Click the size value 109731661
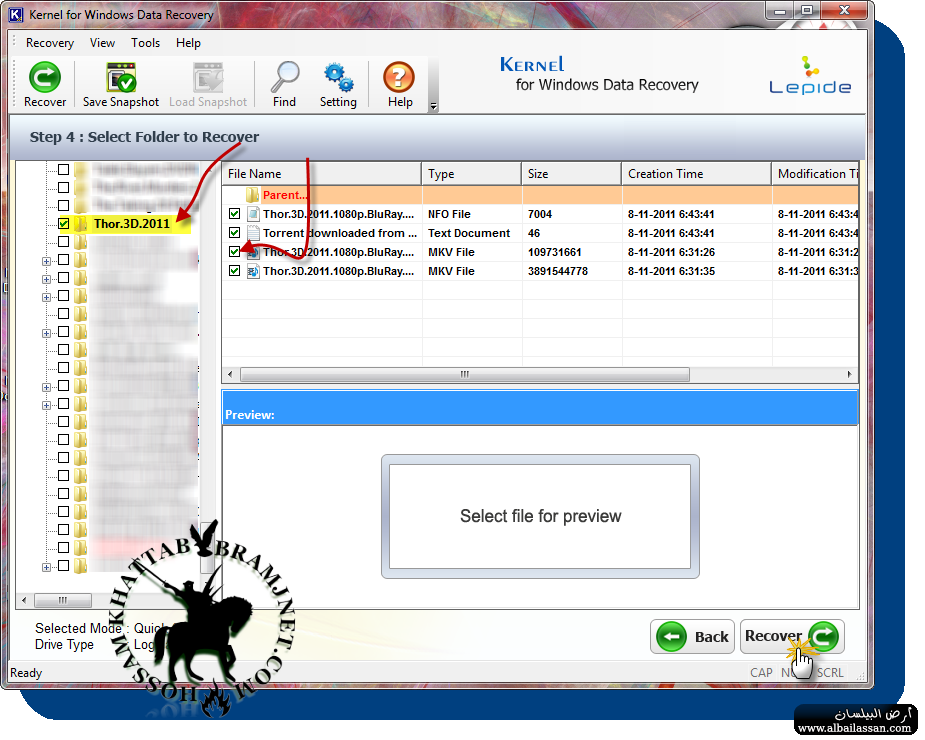The width and height of the screenshot is (925, 740). tap(555, 252)
